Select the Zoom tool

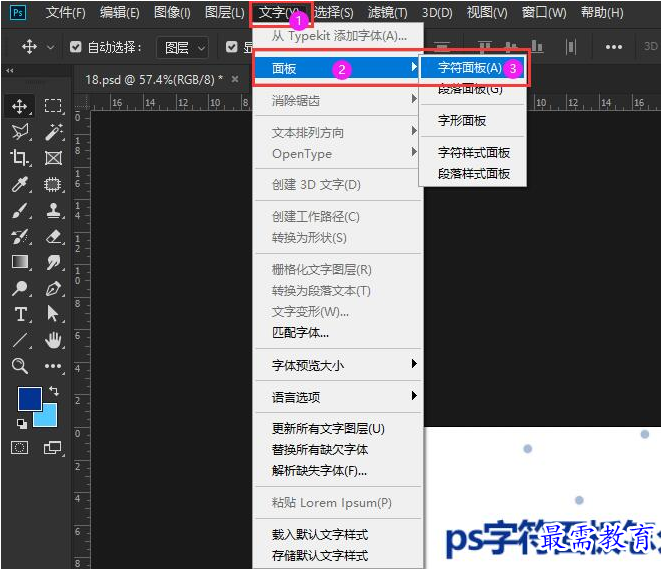click(20, 366)
